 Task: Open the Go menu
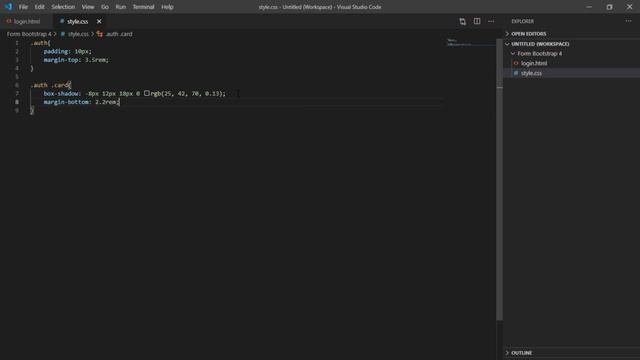[105, 7]
